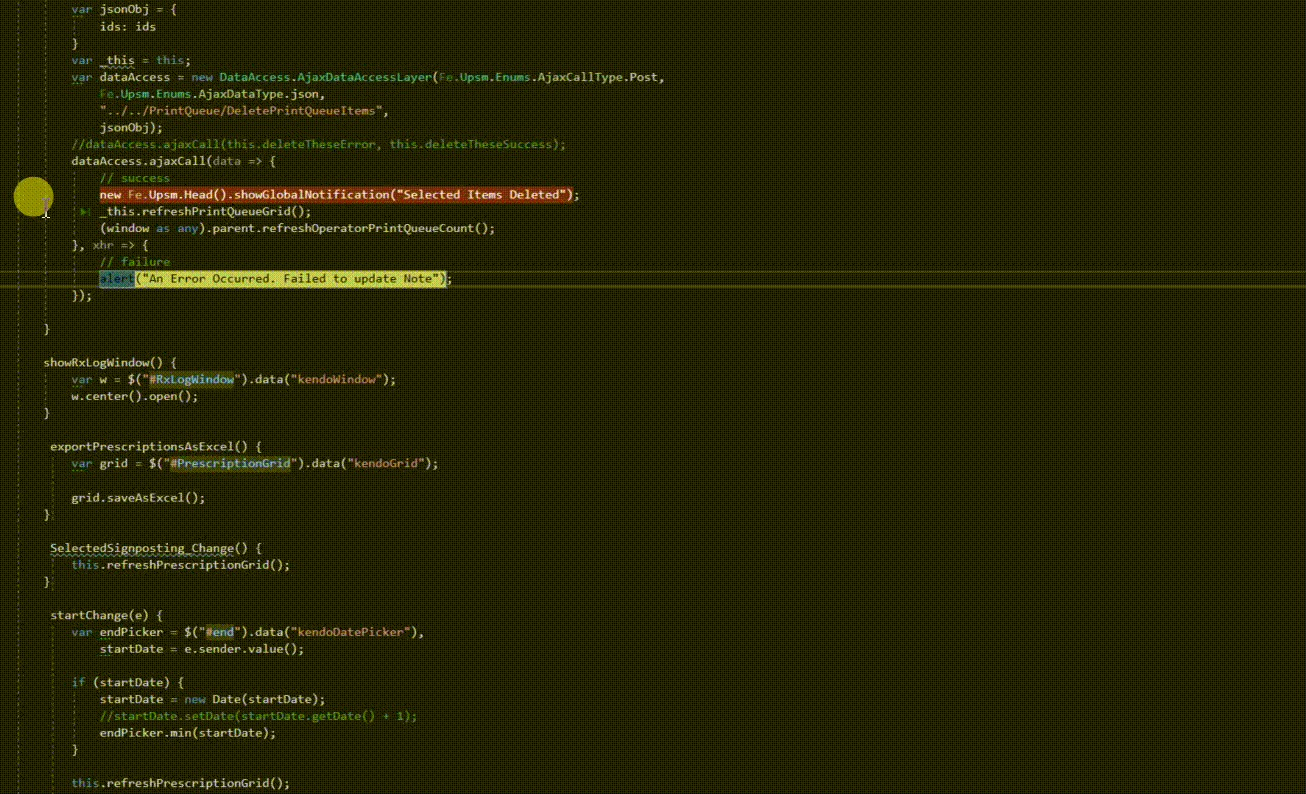Click the exportPrescriptionsAsExcel function name
1306x794 pixels.
click(145, 446)
